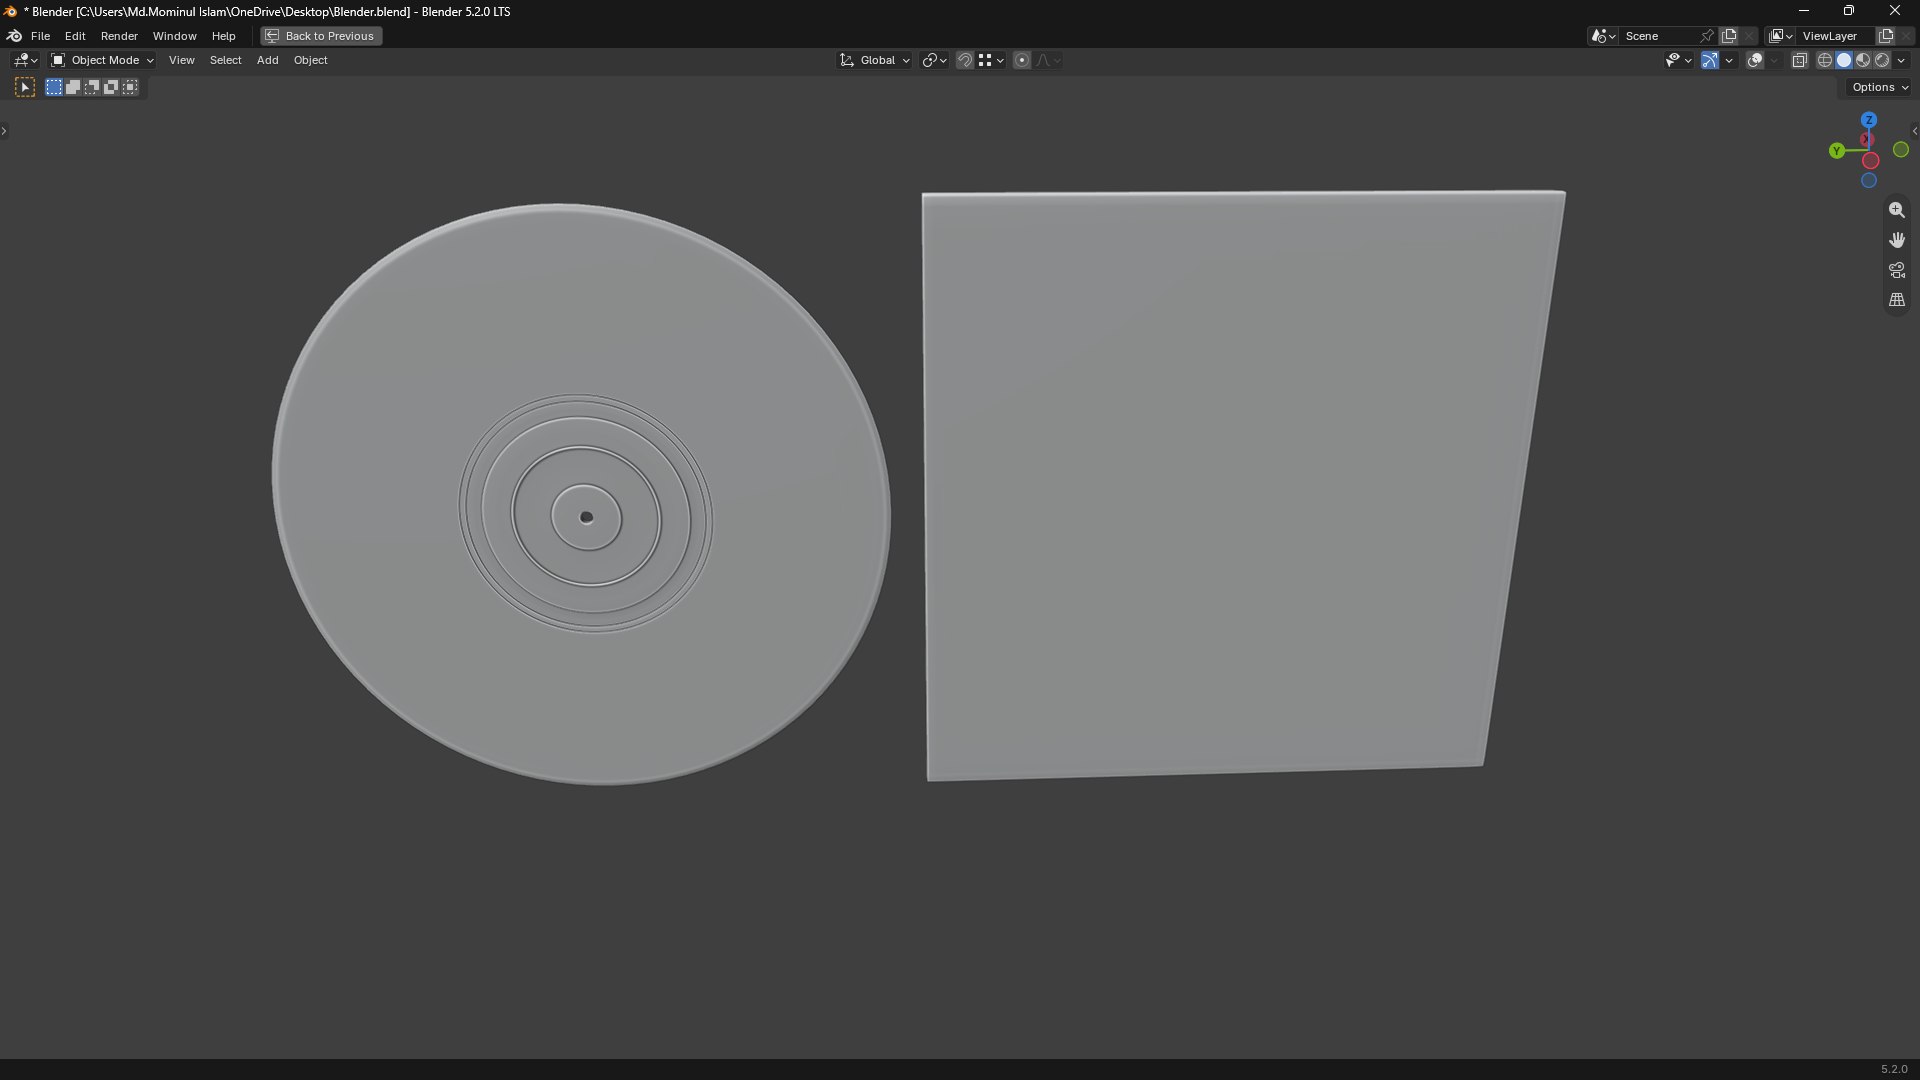Switch to material preview shading
The image size is (1920, 1080).
click(1863, 60)
